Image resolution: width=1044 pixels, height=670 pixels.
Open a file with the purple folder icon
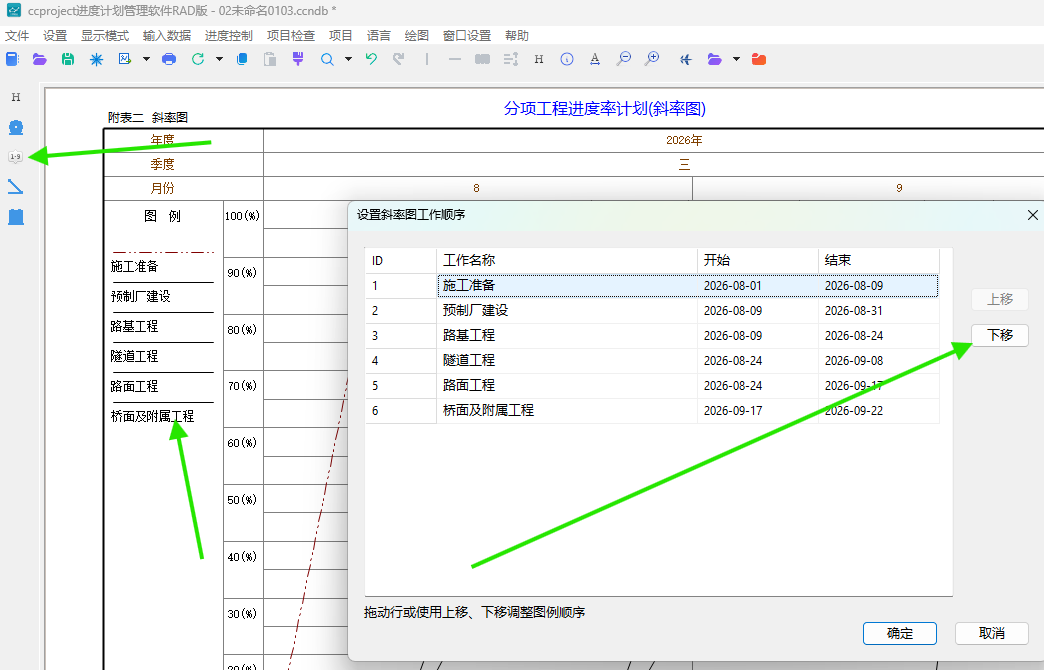coord(39,59)
